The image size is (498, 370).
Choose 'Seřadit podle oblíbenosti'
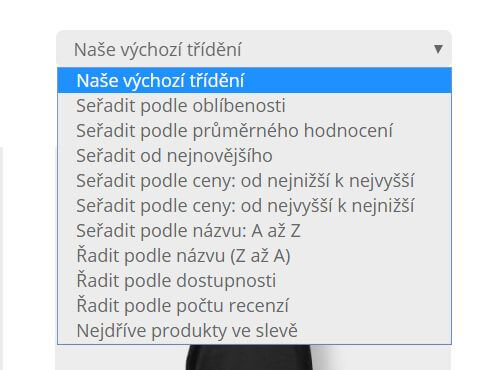pyautogui.click(x=254, y=106)
